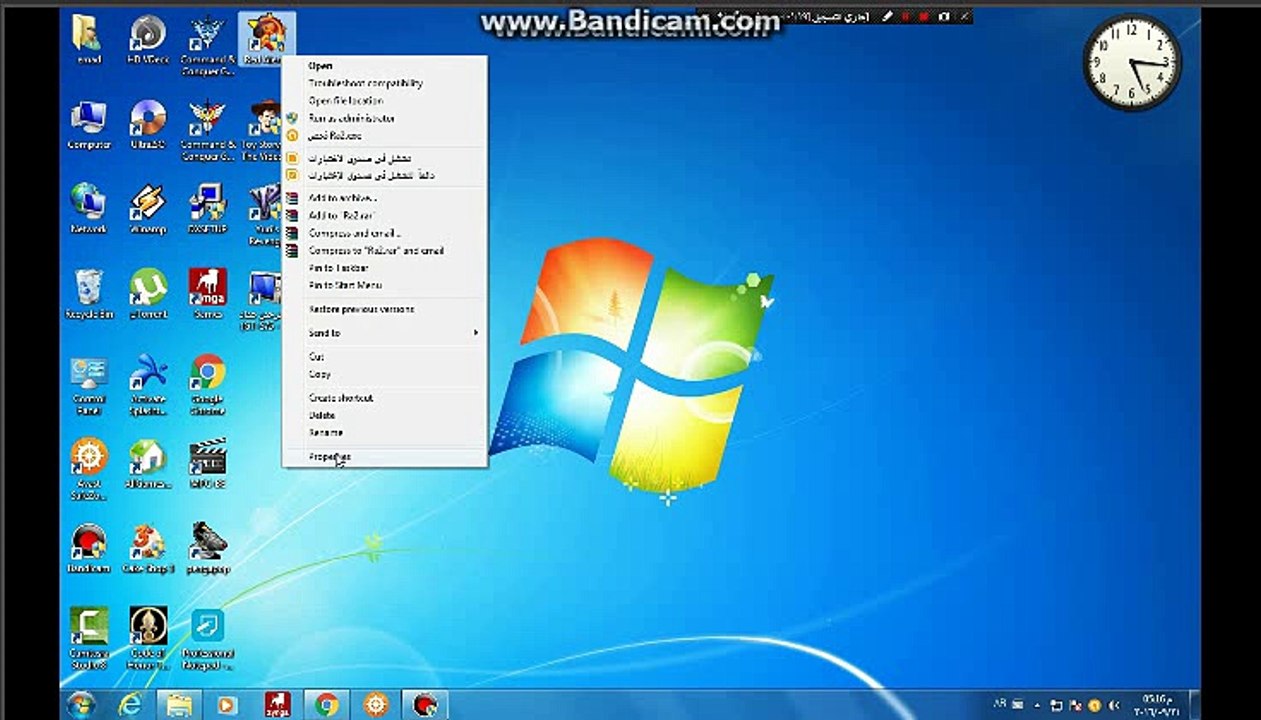The height and width of the screenshot is (720, 1261).
Task: Switch to Bandicam in the taskbar
Action: point(424,705)
